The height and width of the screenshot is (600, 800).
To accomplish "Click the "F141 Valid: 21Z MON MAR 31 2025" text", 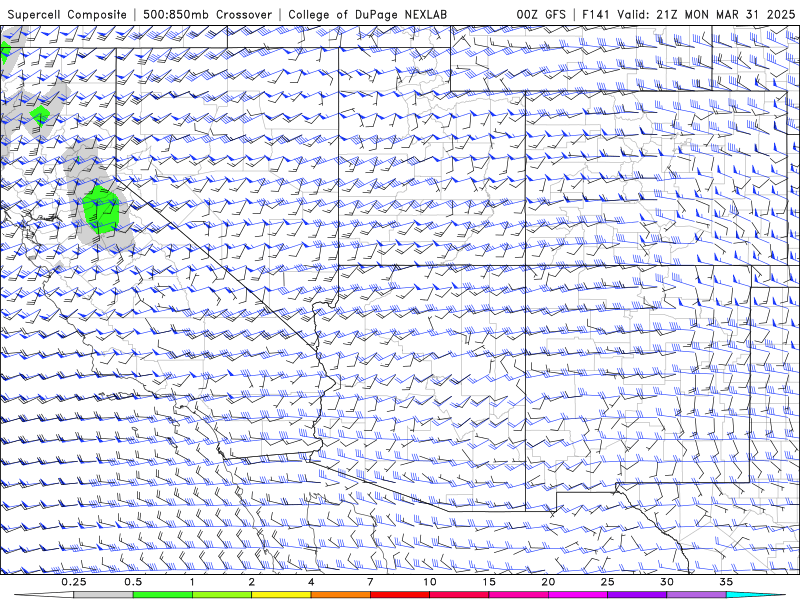I will (688, 14).
